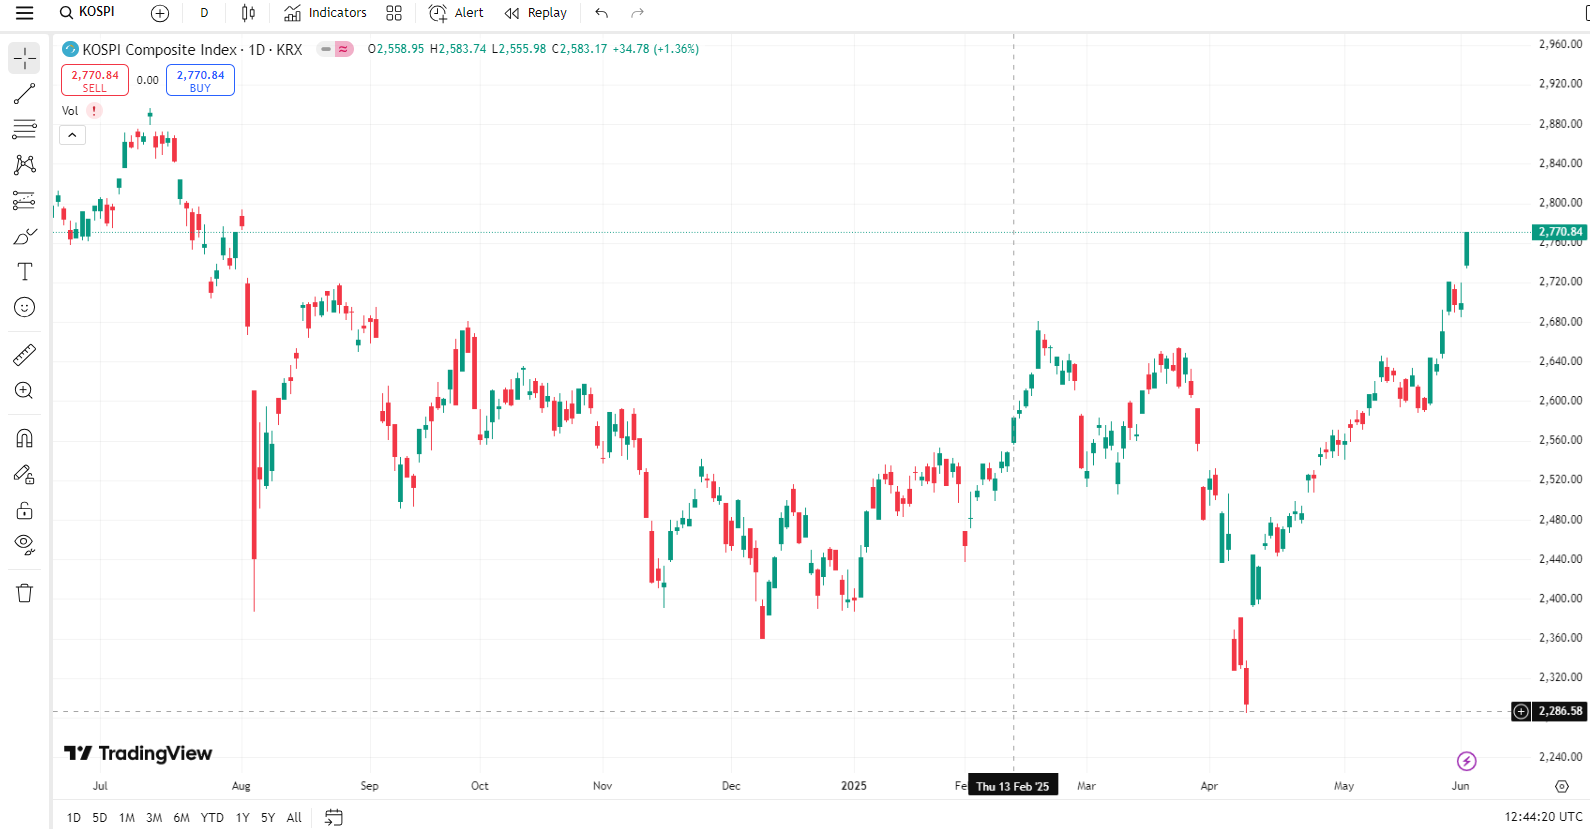The width and height of the screenshot is (1590, 829).
Task: Select the Fibonacci retracement tool
Action: [x=24, y=129]
